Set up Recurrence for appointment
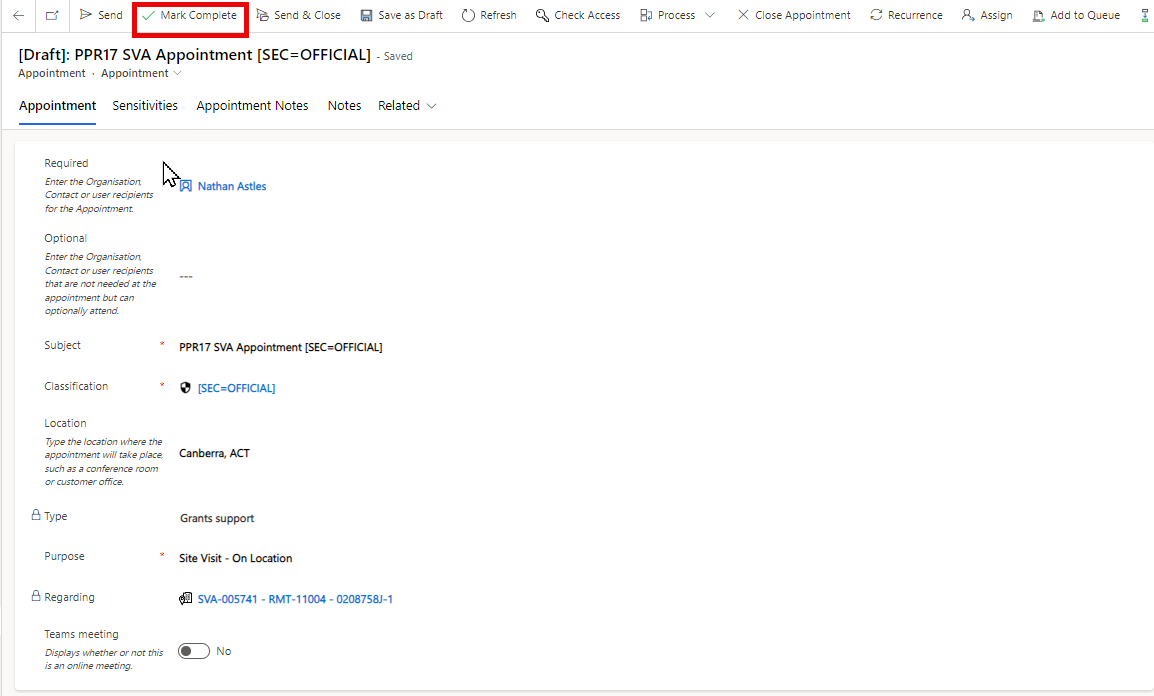The image size is (1154, 696). 906,15
